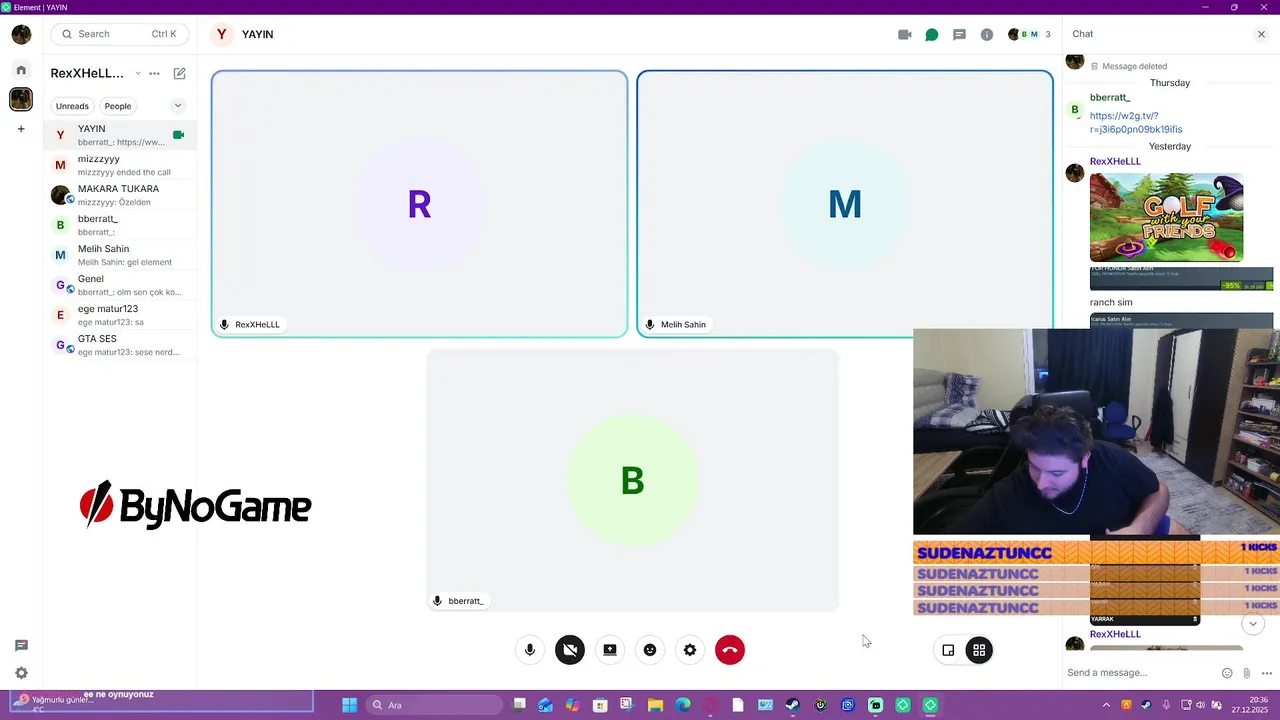This screenshot has height=720, width=1280.
Task: Open call settings gear
Action: 690,650
